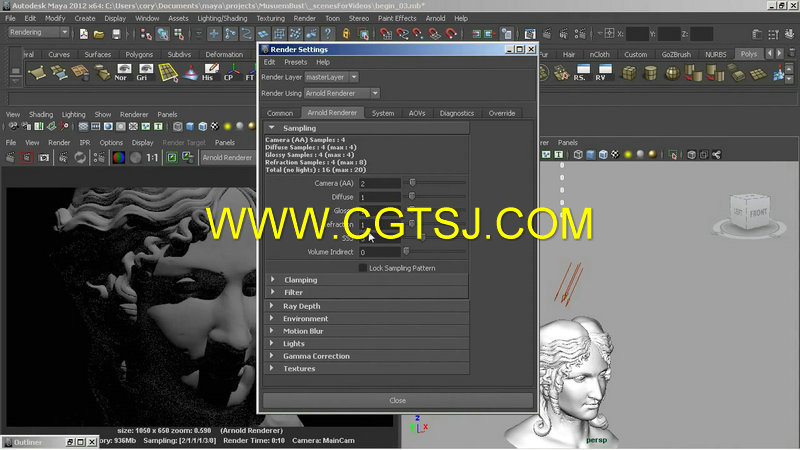
Task: Expand the Ray Depth section
Action: (x=271, y=306)
